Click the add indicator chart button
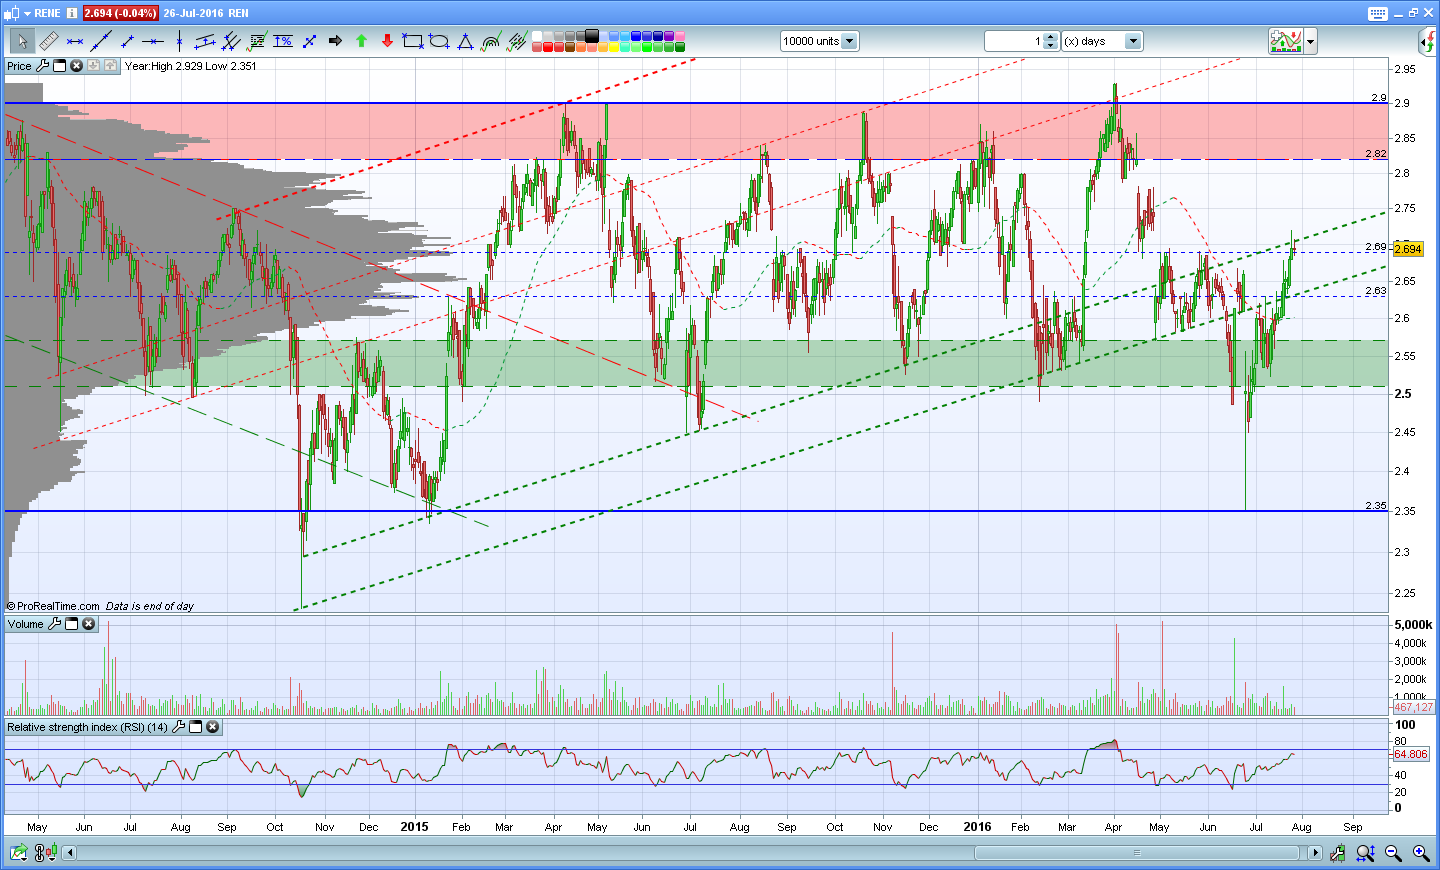Image resolution: width=1440 pixels, height=870 pixels. (x=1286, y=41)
